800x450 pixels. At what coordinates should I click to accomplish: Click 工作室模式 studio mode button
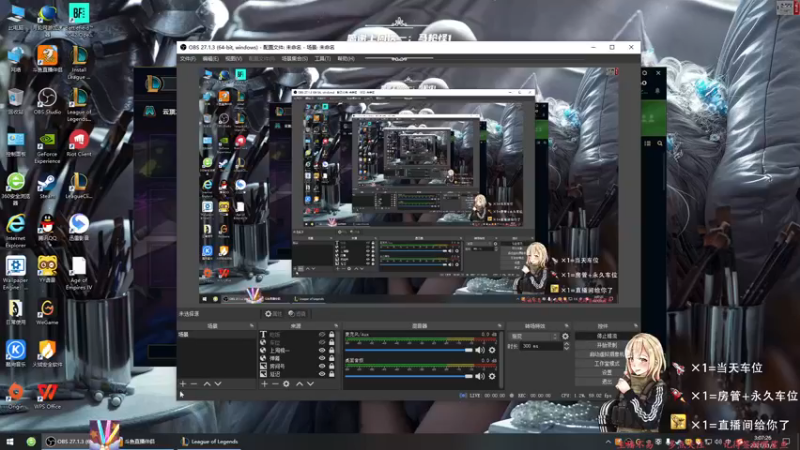click(606, 364)
